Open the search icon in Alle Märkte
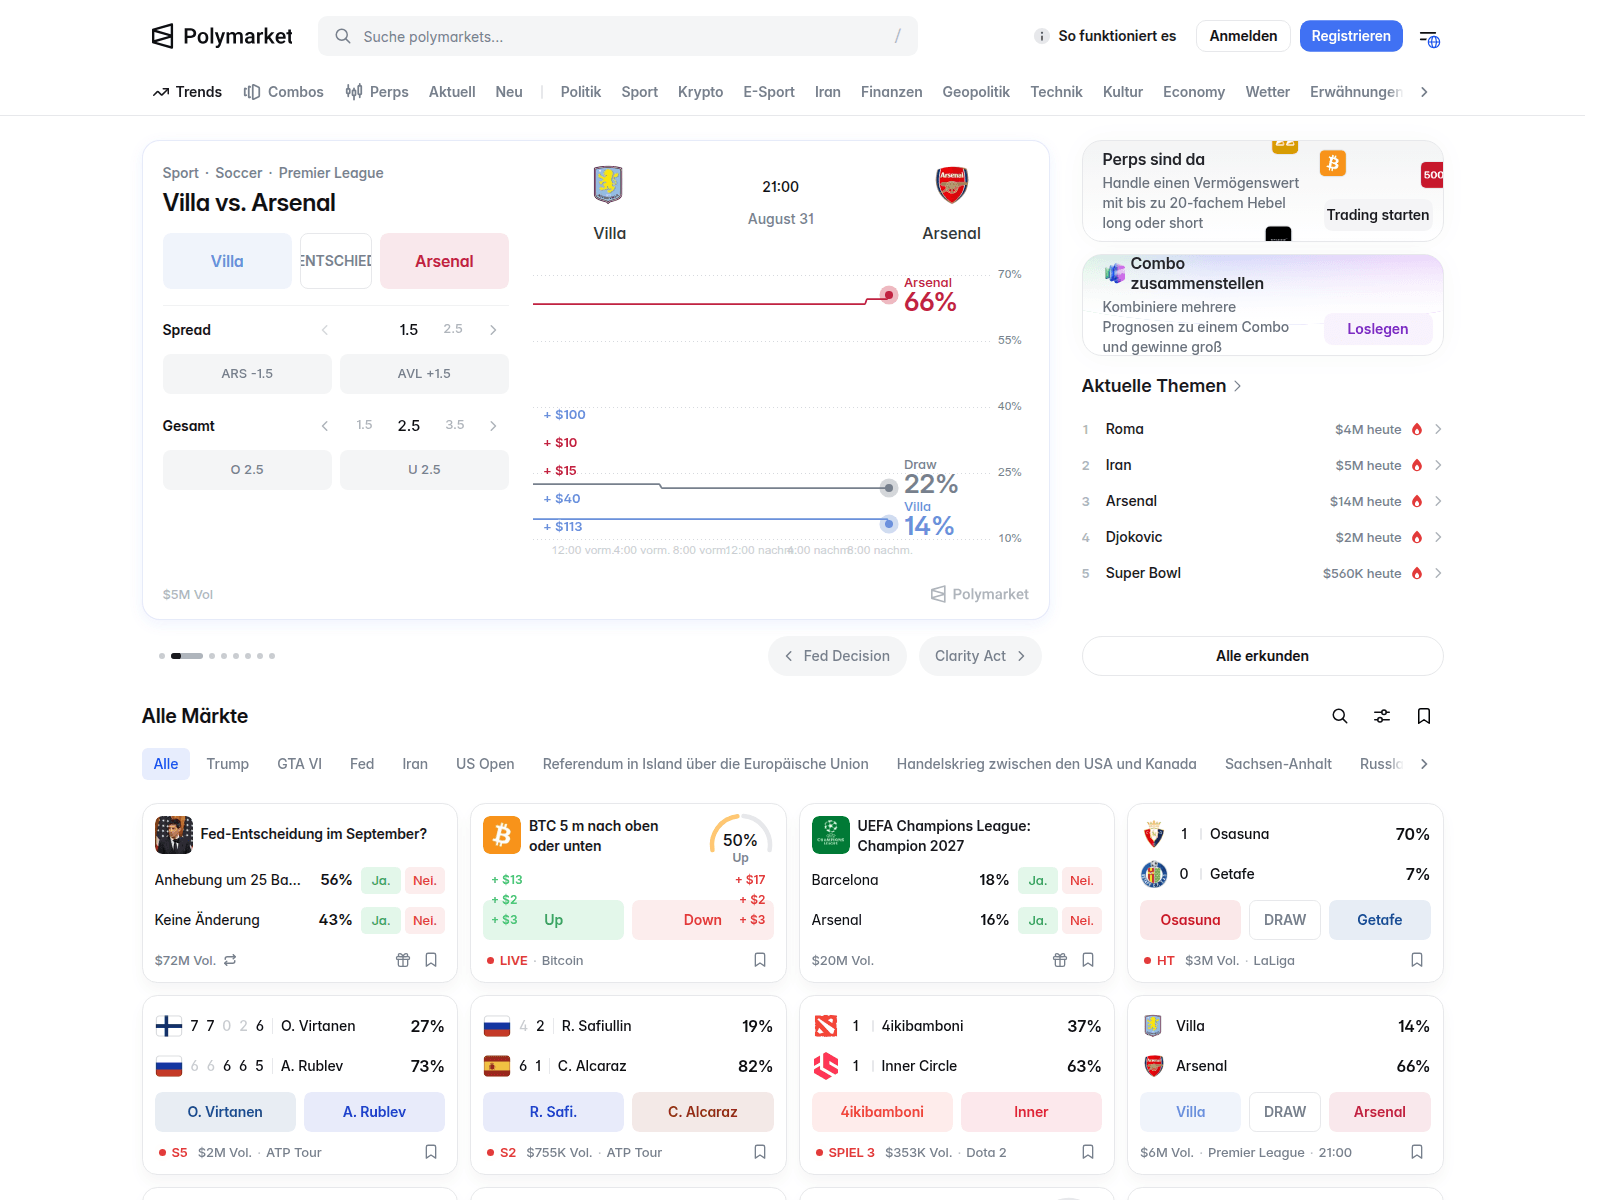Image resolution: width=1600 pixels, height=1200 pixels. coord(1340,716)
